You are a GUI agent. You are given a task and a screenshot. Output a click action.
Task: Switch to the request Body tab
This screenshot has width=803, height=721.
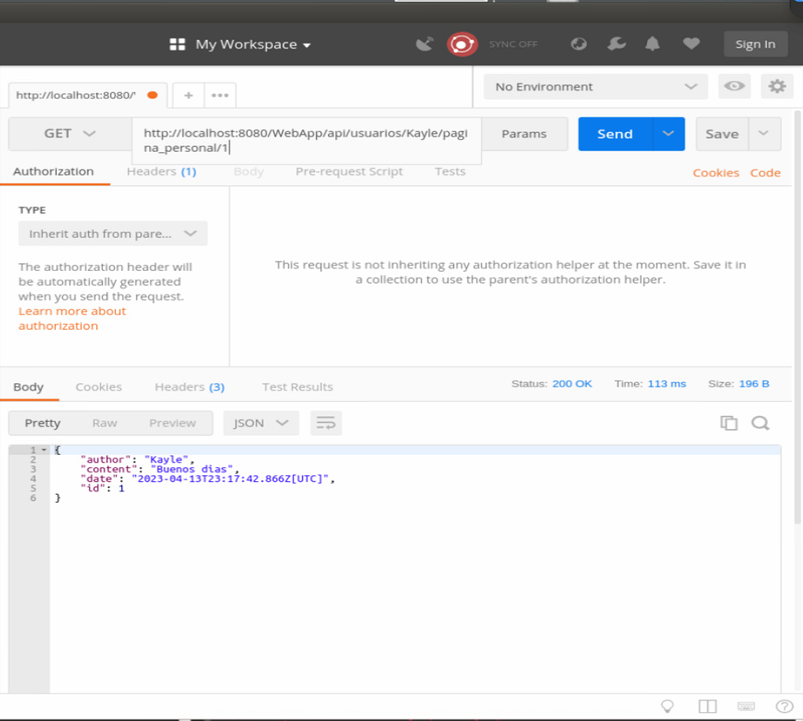coord(248,172)
